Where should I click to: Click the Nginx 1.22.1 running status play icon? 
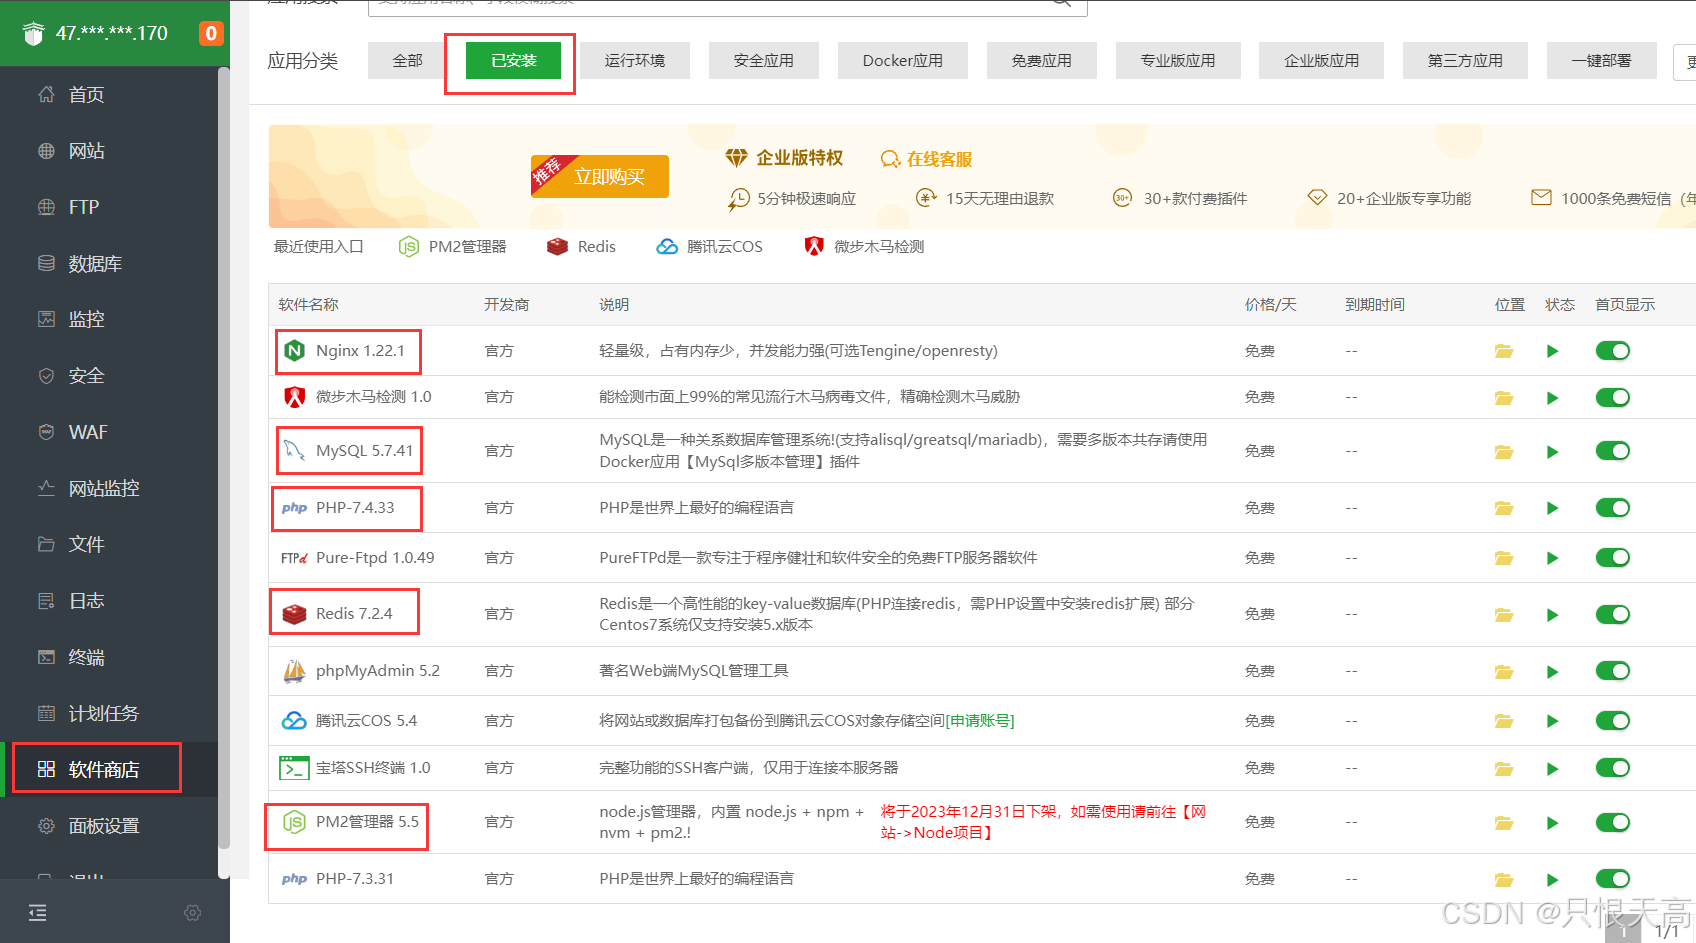[x=1553, y=351]
